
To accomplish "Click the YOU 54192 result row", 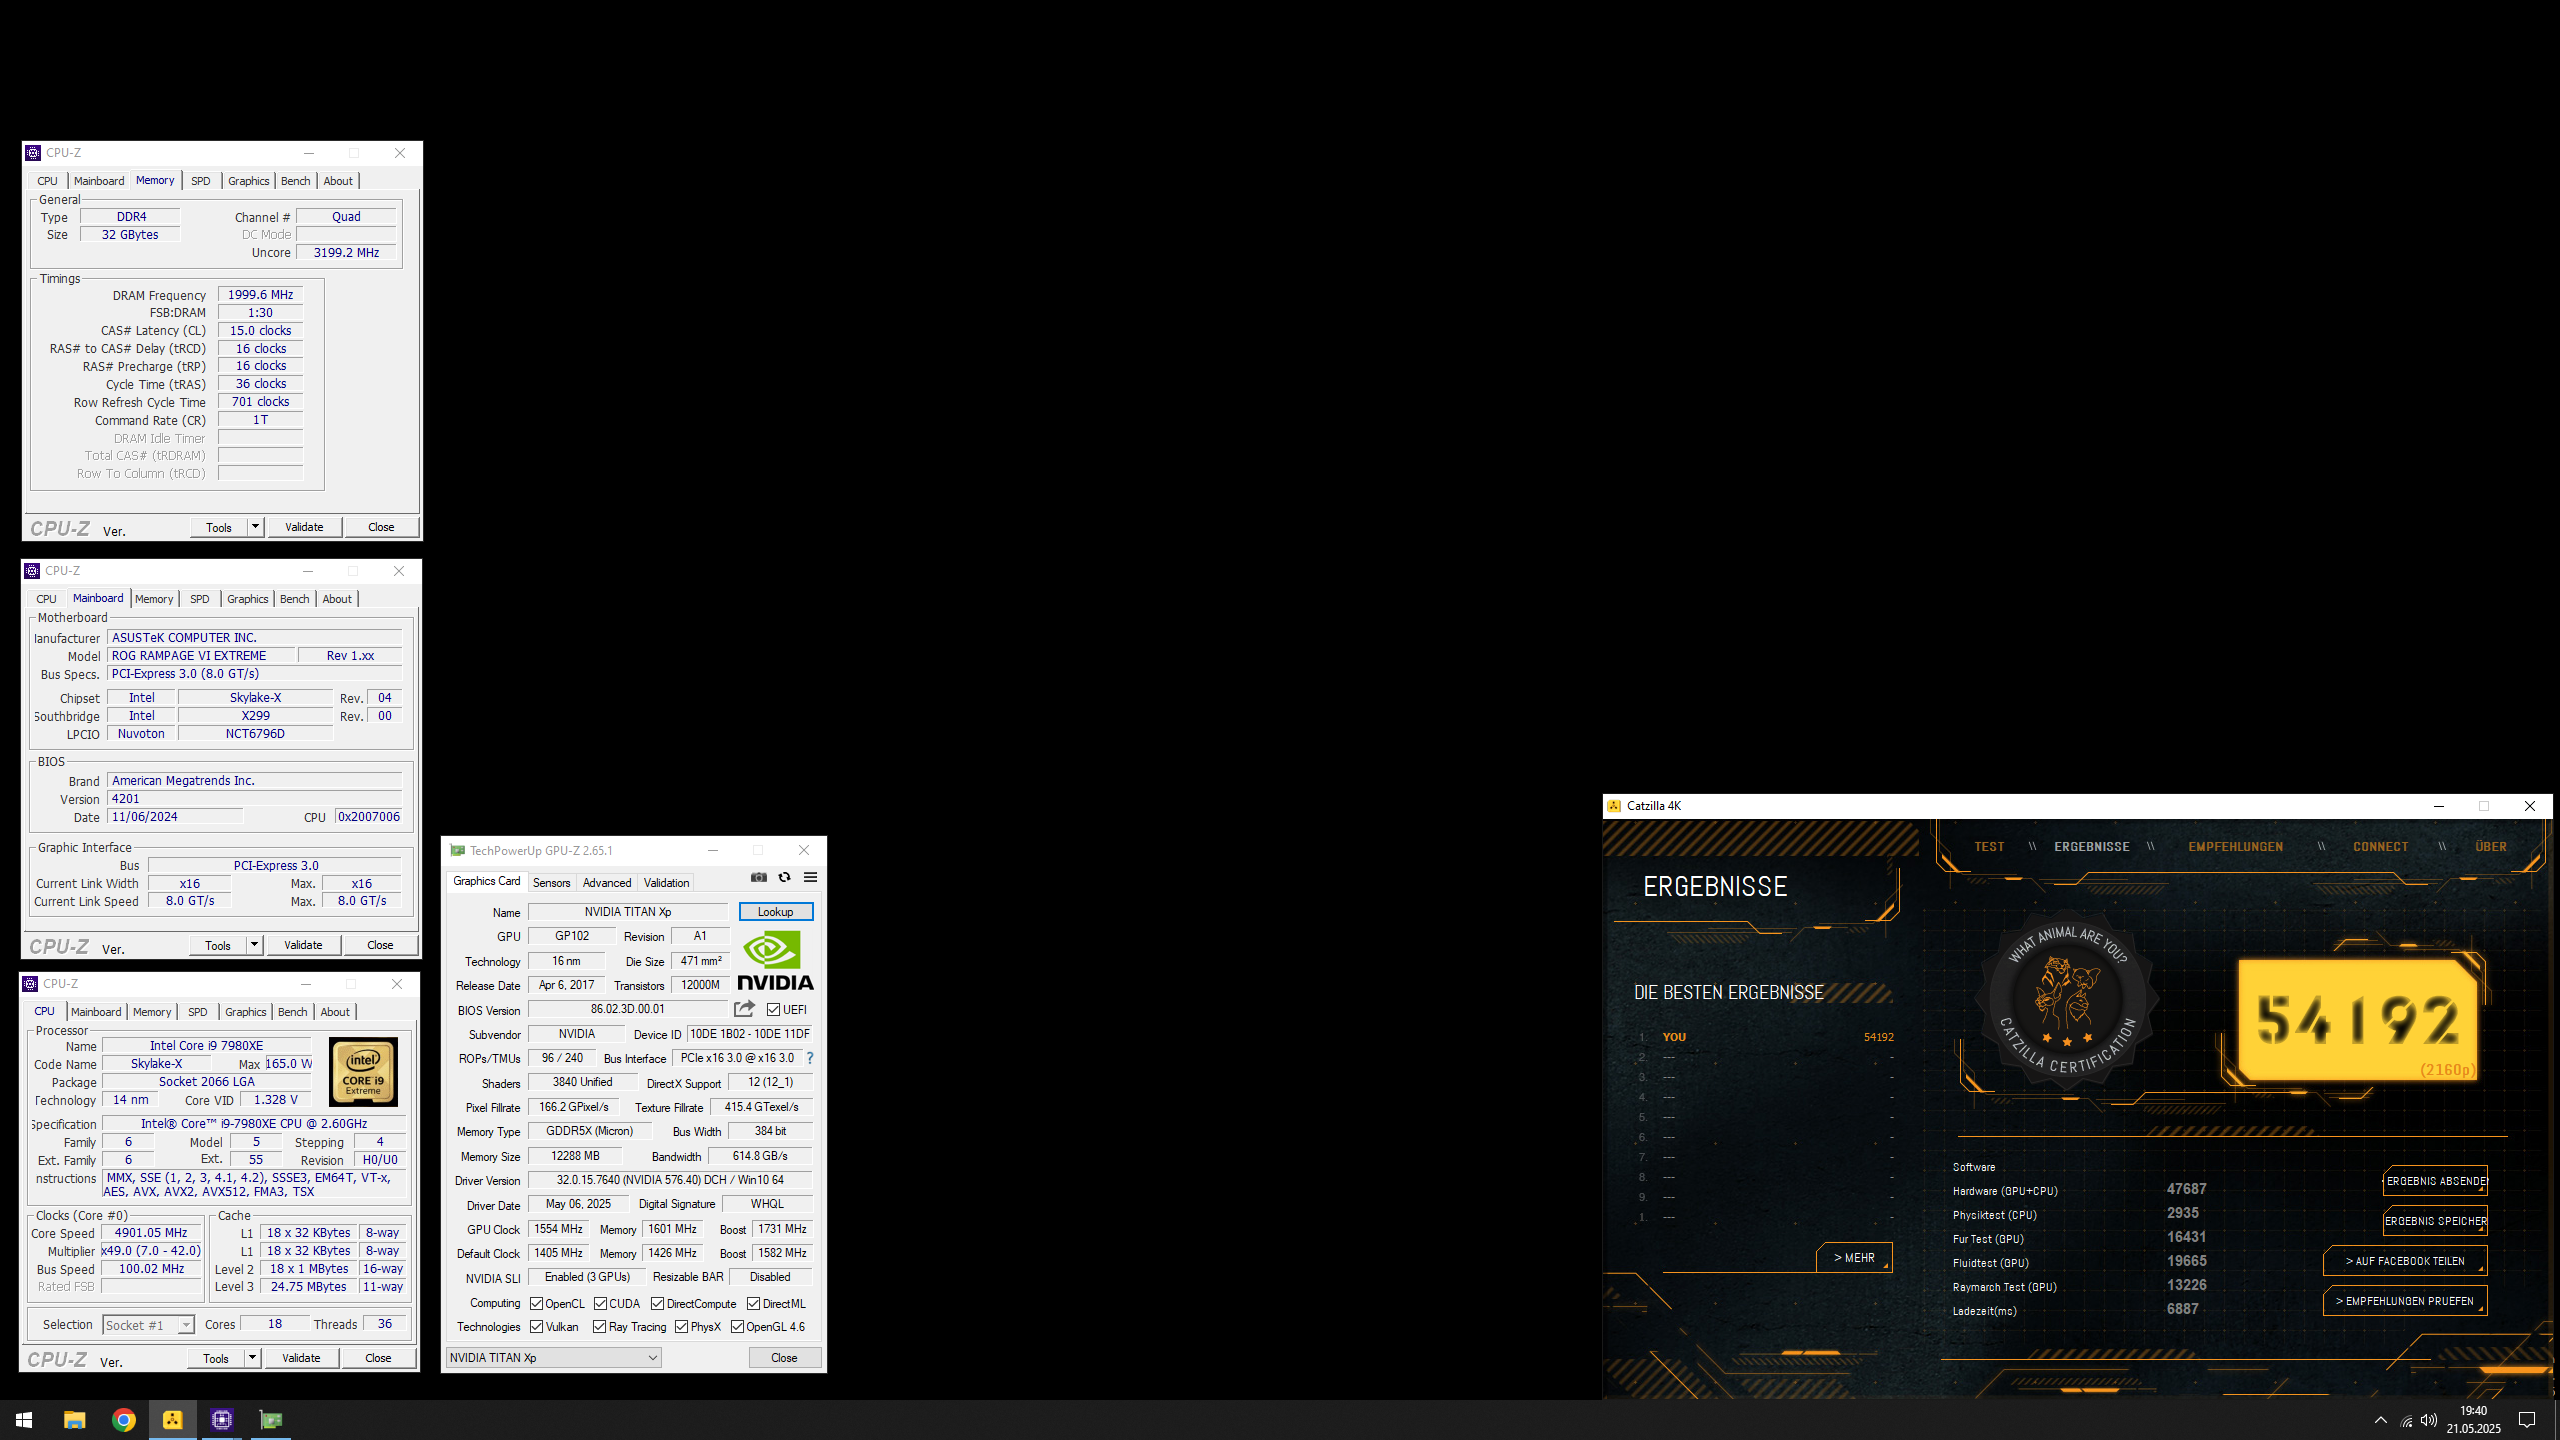I will [1767, 1037].
